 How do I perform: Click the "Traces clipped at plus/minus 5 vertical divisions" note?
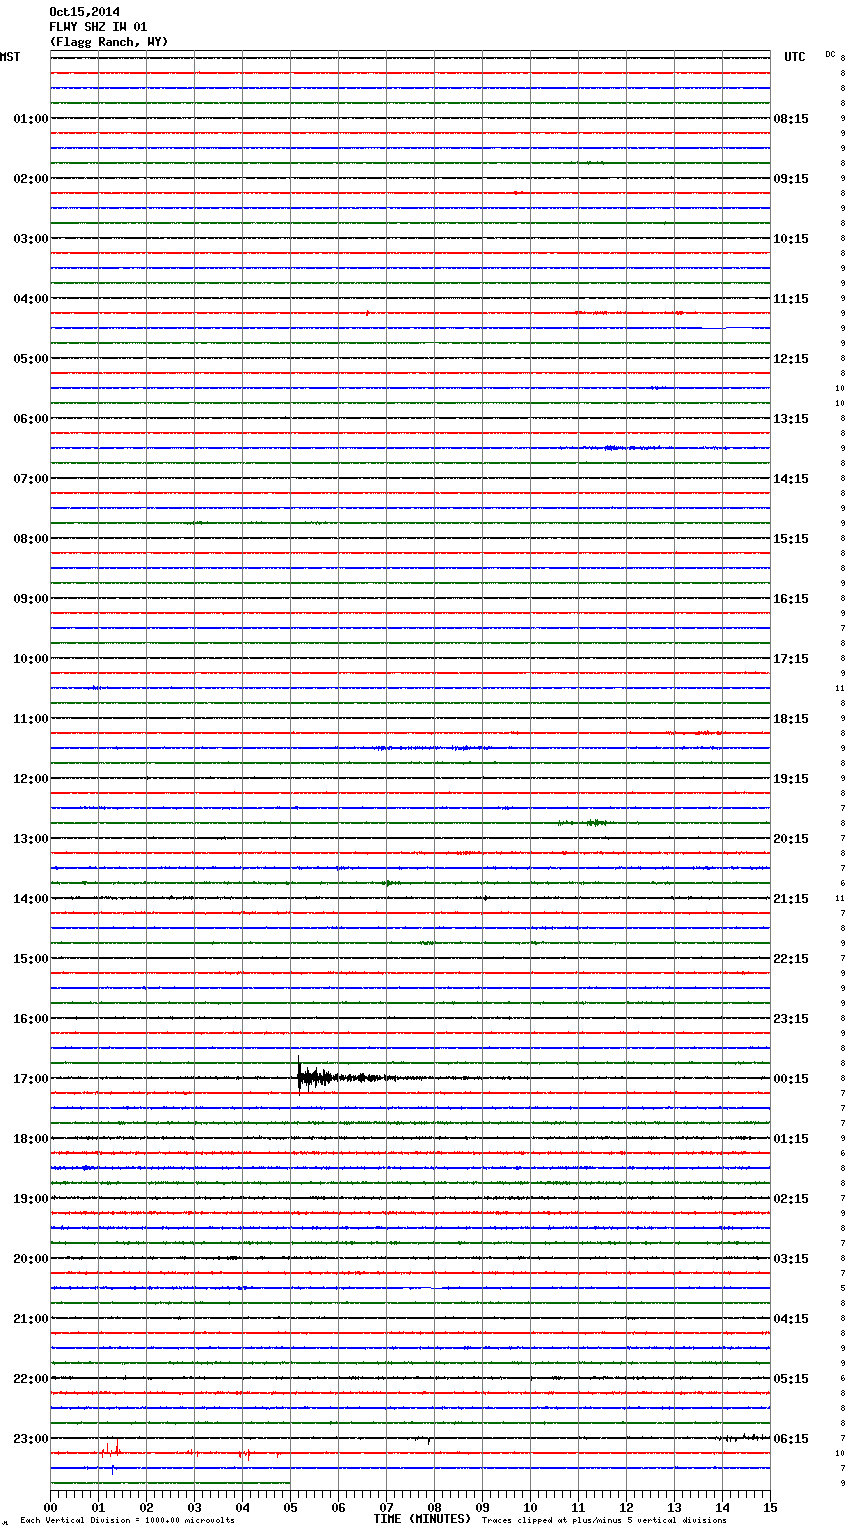pos(604,1521)
